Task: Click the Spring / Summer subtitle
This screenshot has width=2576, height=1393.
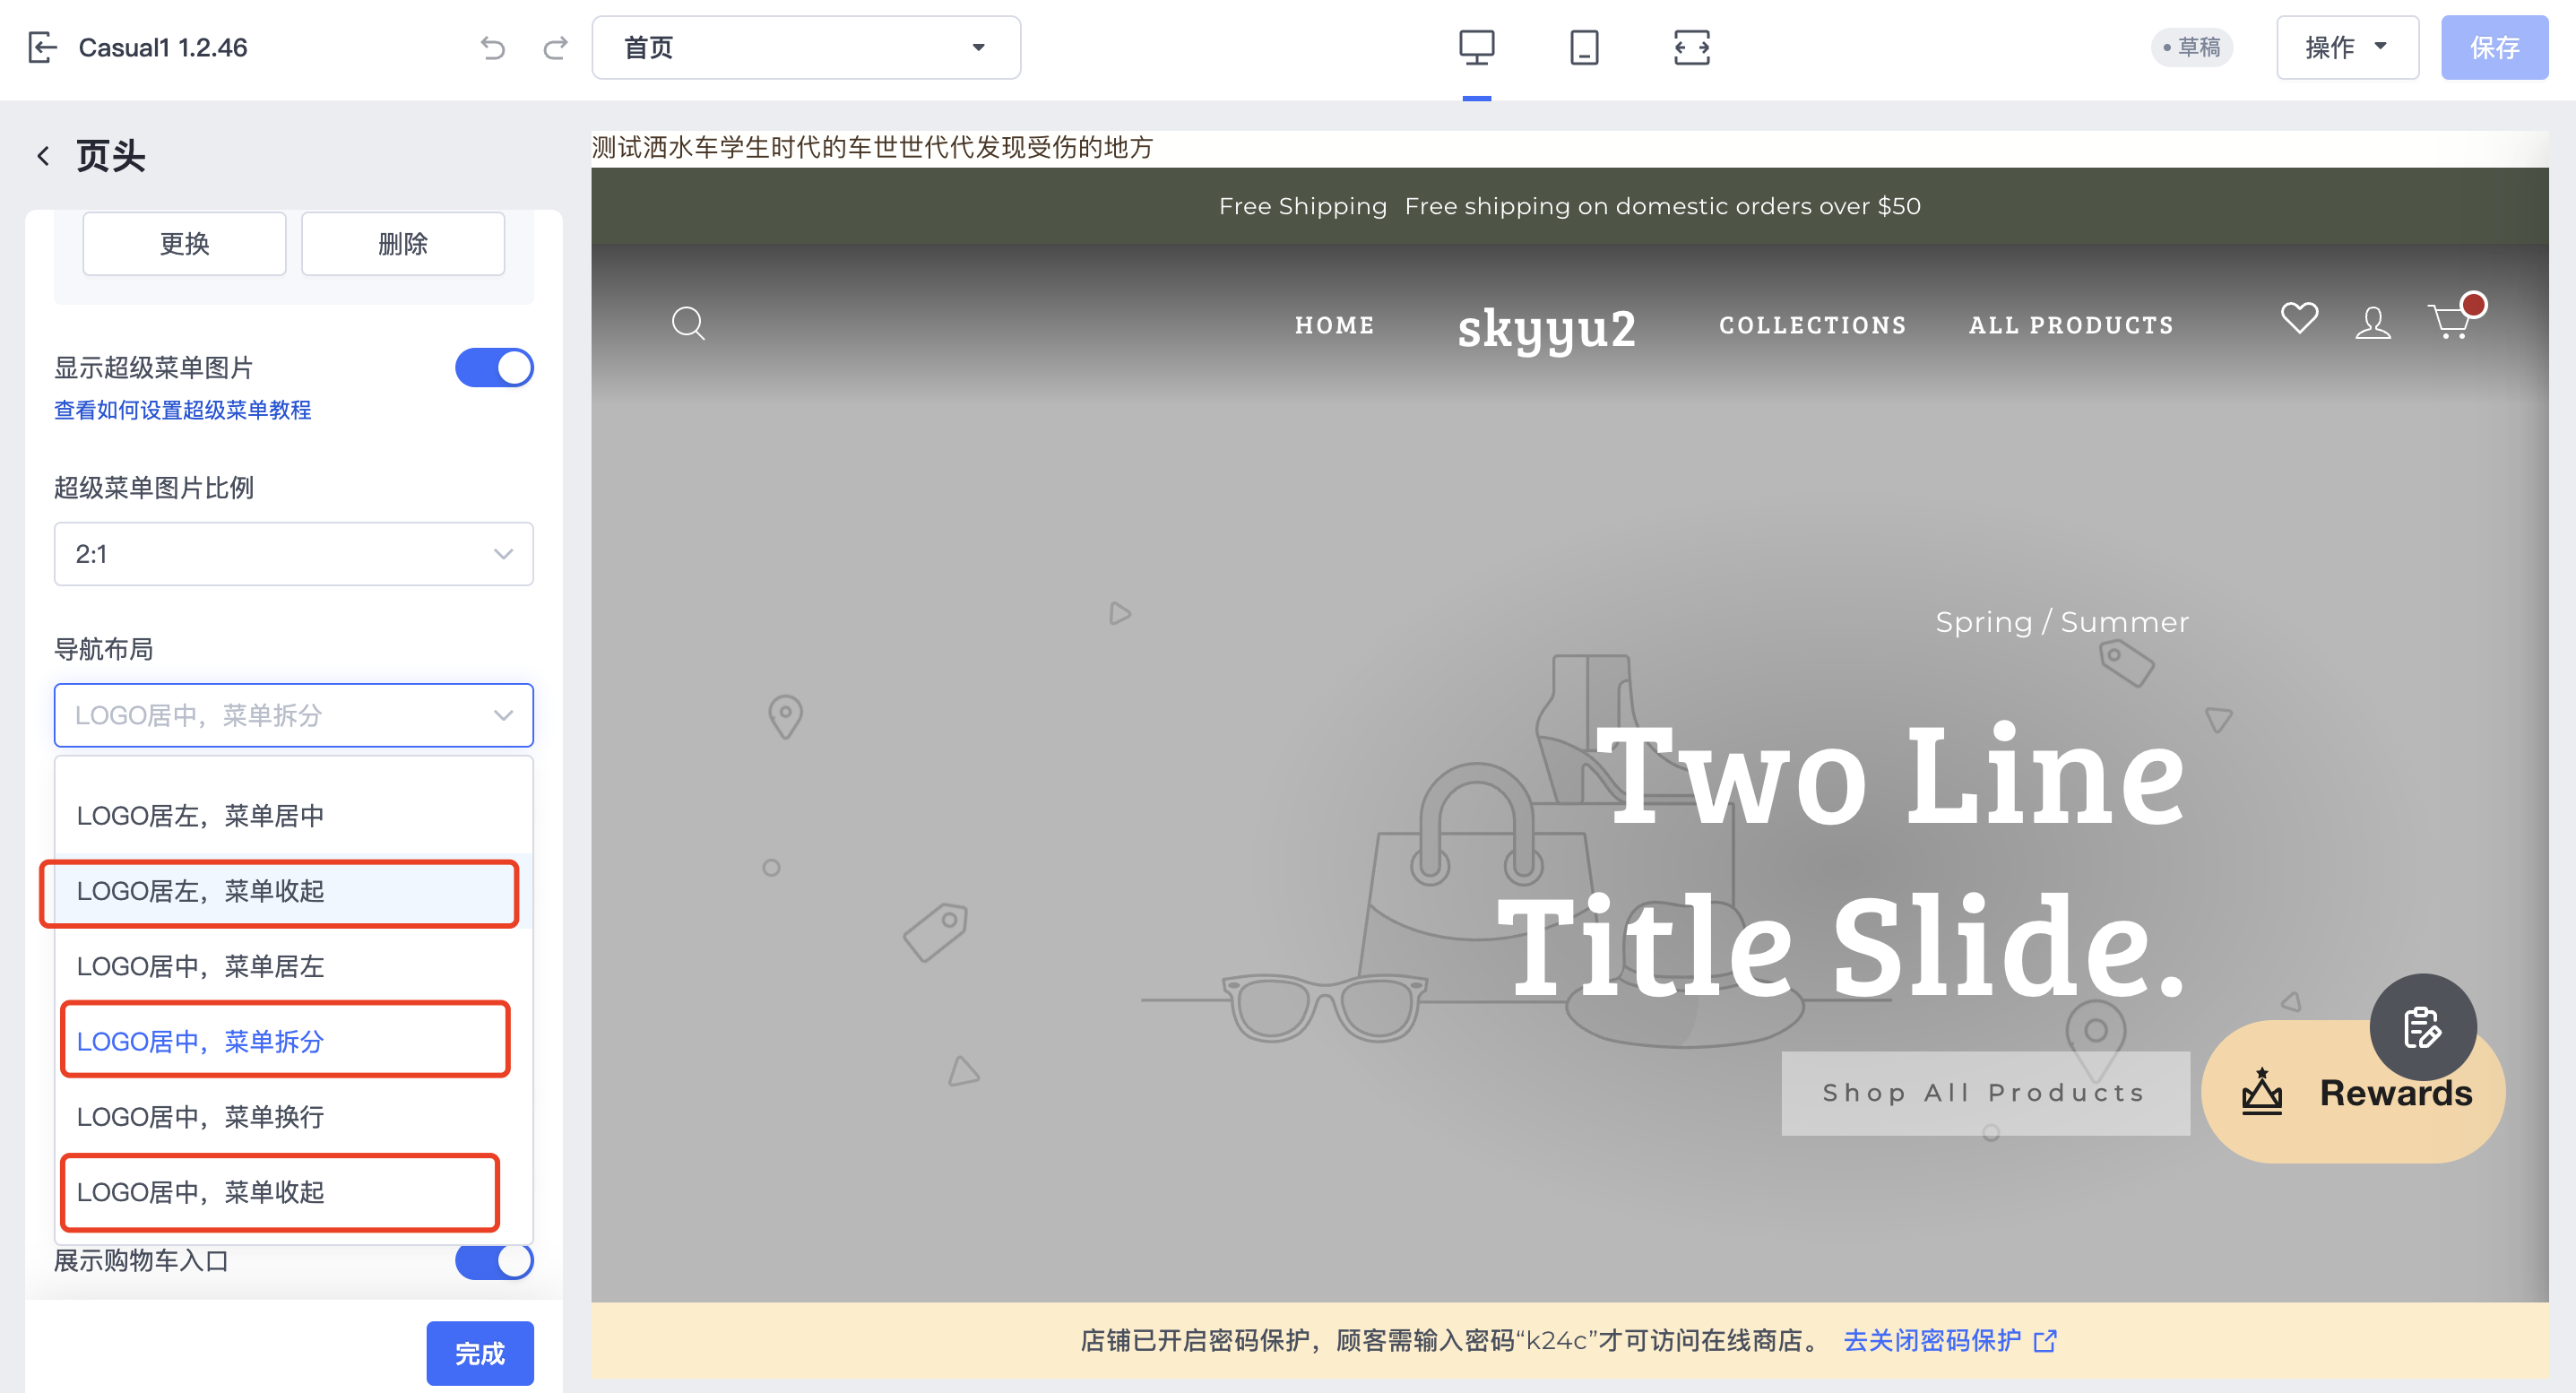Action: tap(2062, 622)
